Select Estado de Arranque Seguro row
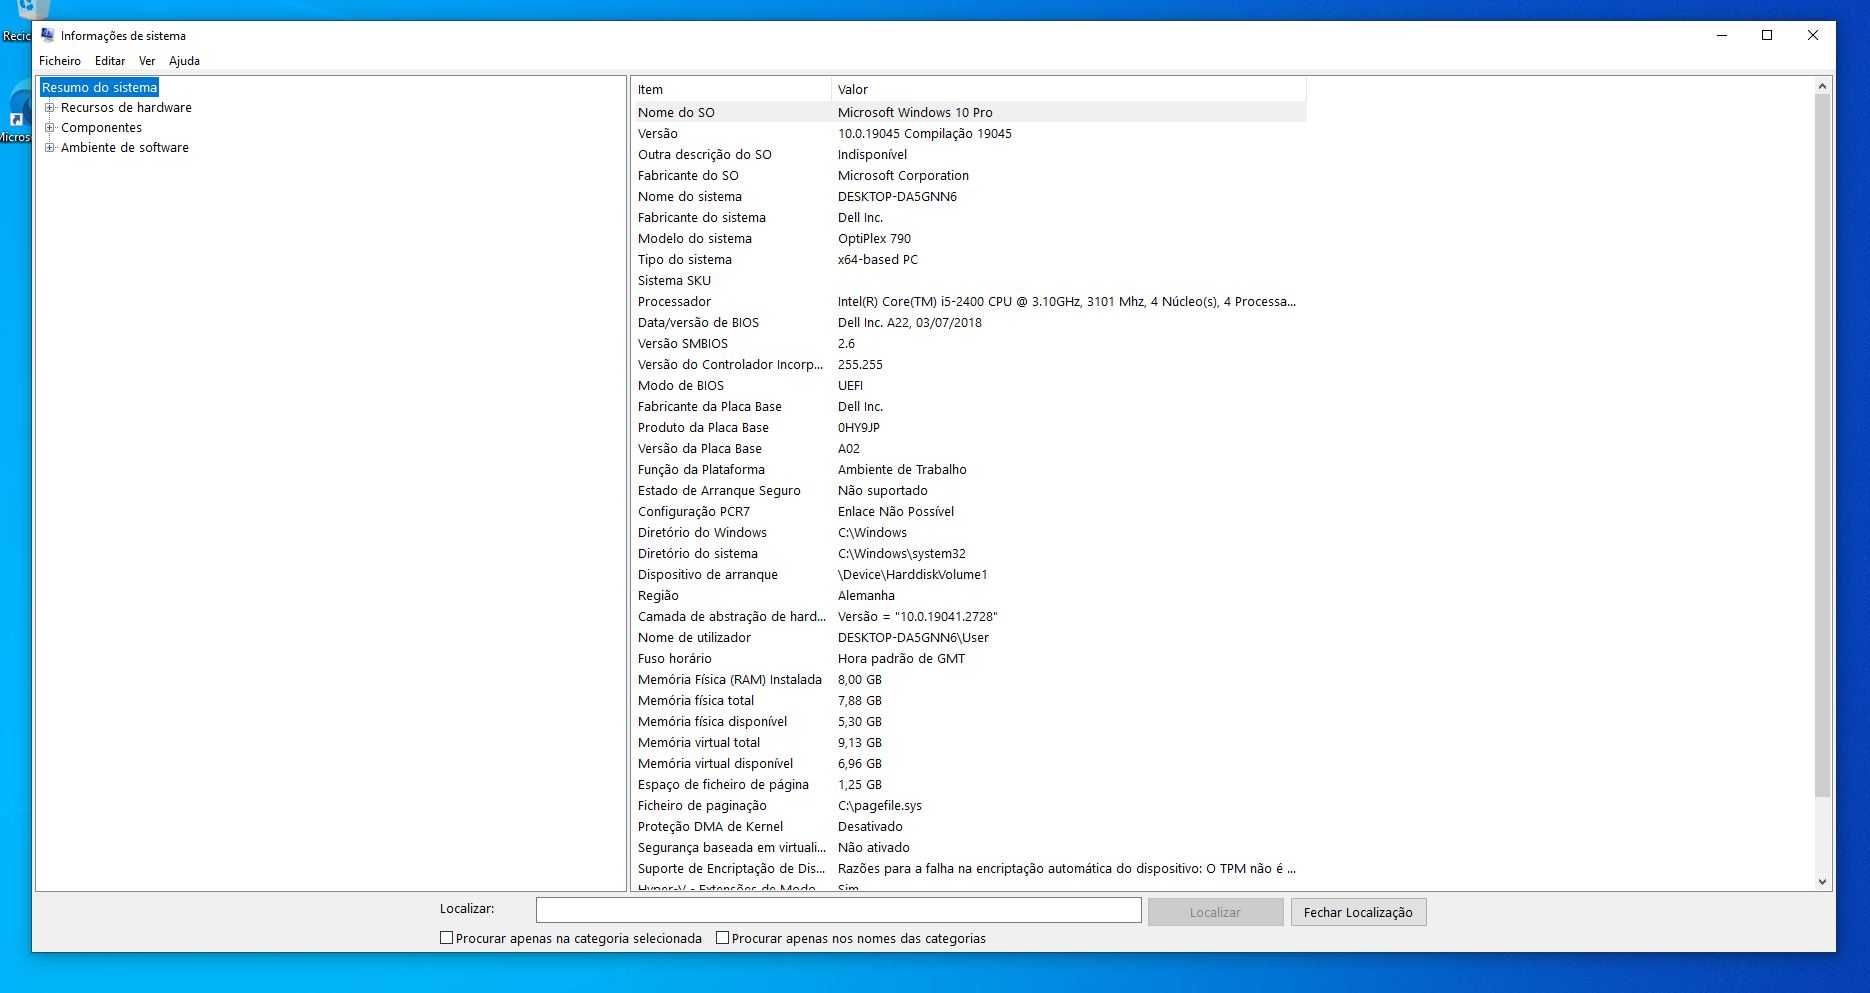 tap(969, 490)
